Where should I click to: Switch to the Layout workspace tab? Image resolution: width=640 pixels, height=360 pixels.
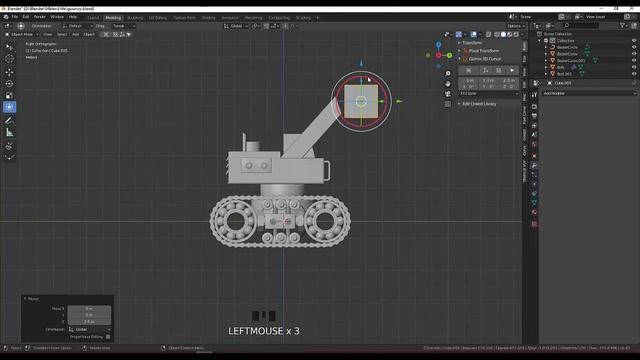tap(93, 18)
